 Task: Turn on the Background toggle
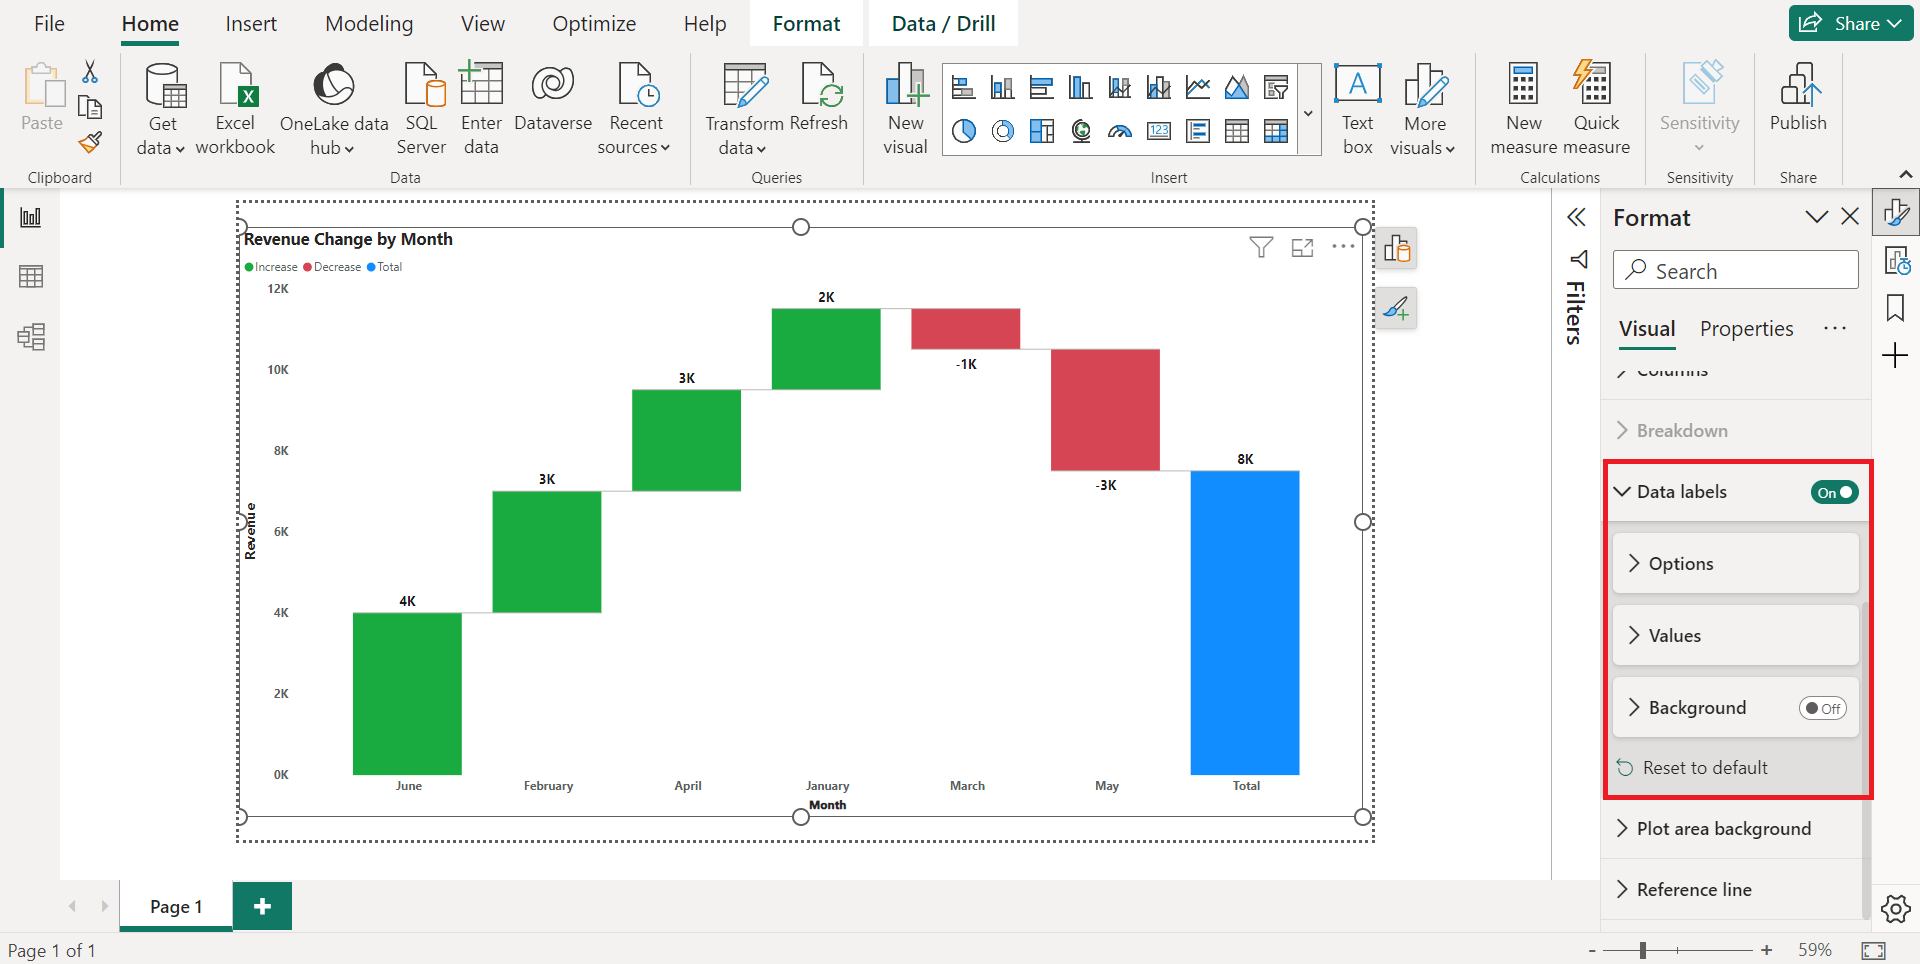pyautogui.click(x=1823, y=708)
